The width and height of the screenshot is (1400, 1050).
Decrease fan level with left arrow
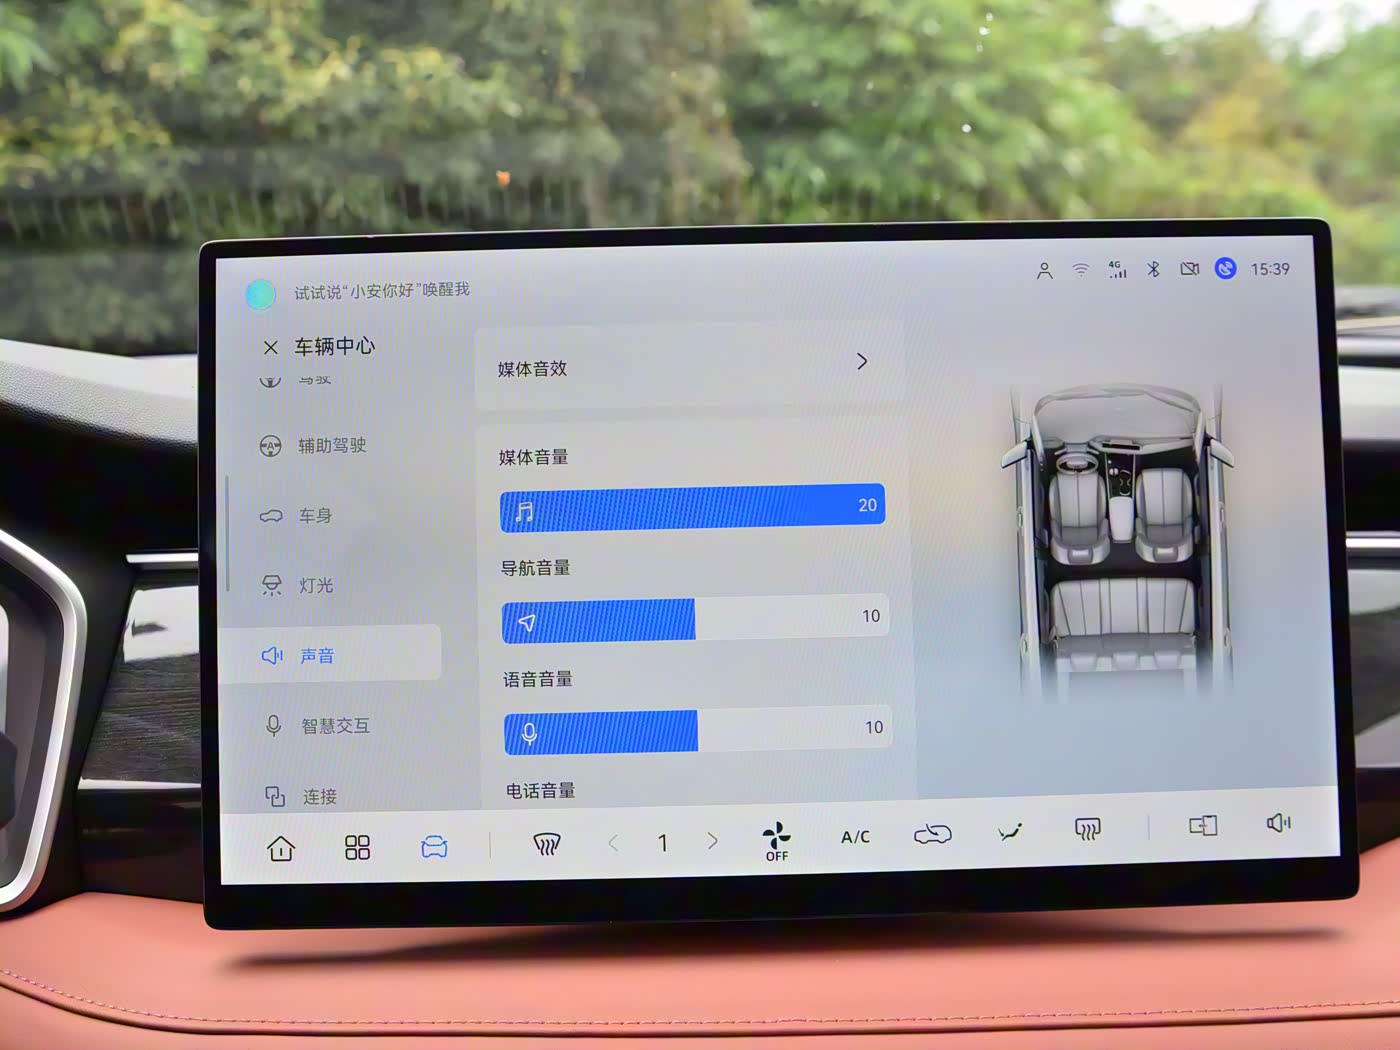point(613,844)
